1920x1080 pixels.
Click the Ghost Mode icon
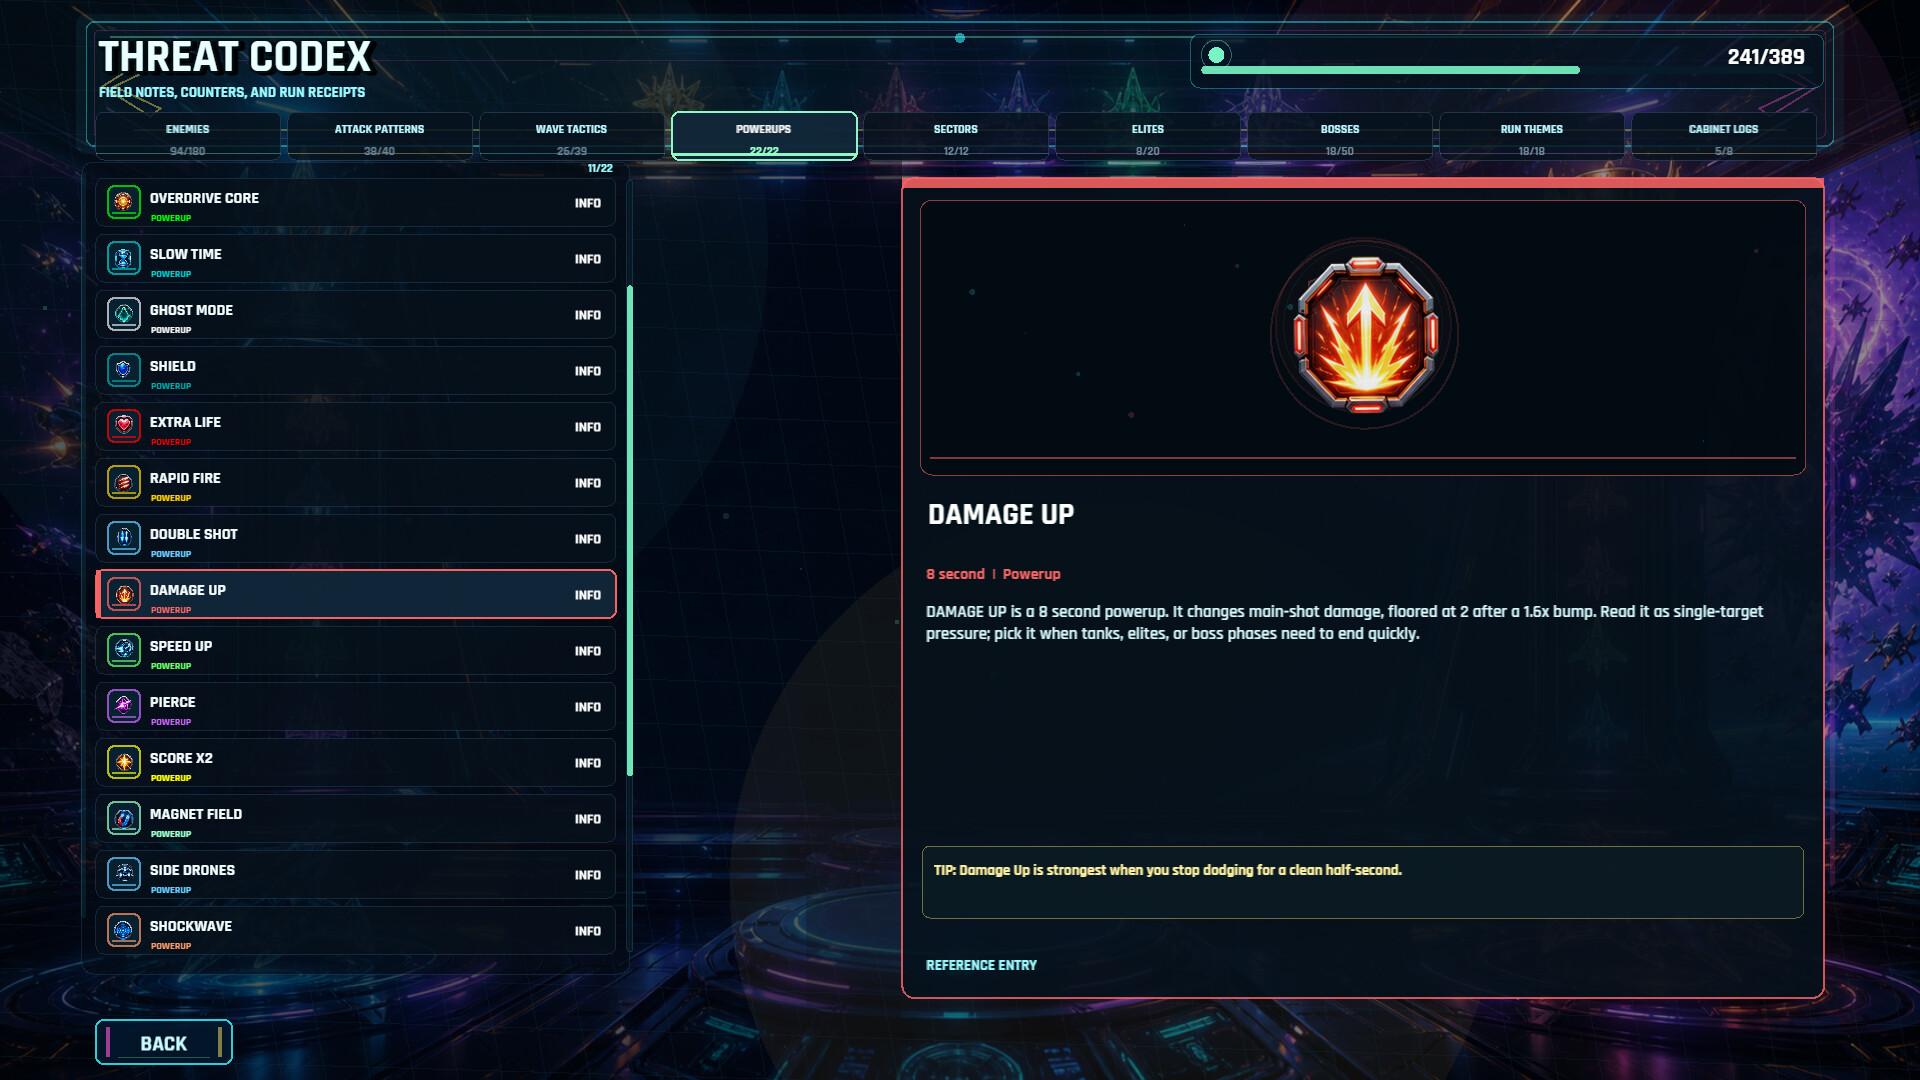coord(123,314)
